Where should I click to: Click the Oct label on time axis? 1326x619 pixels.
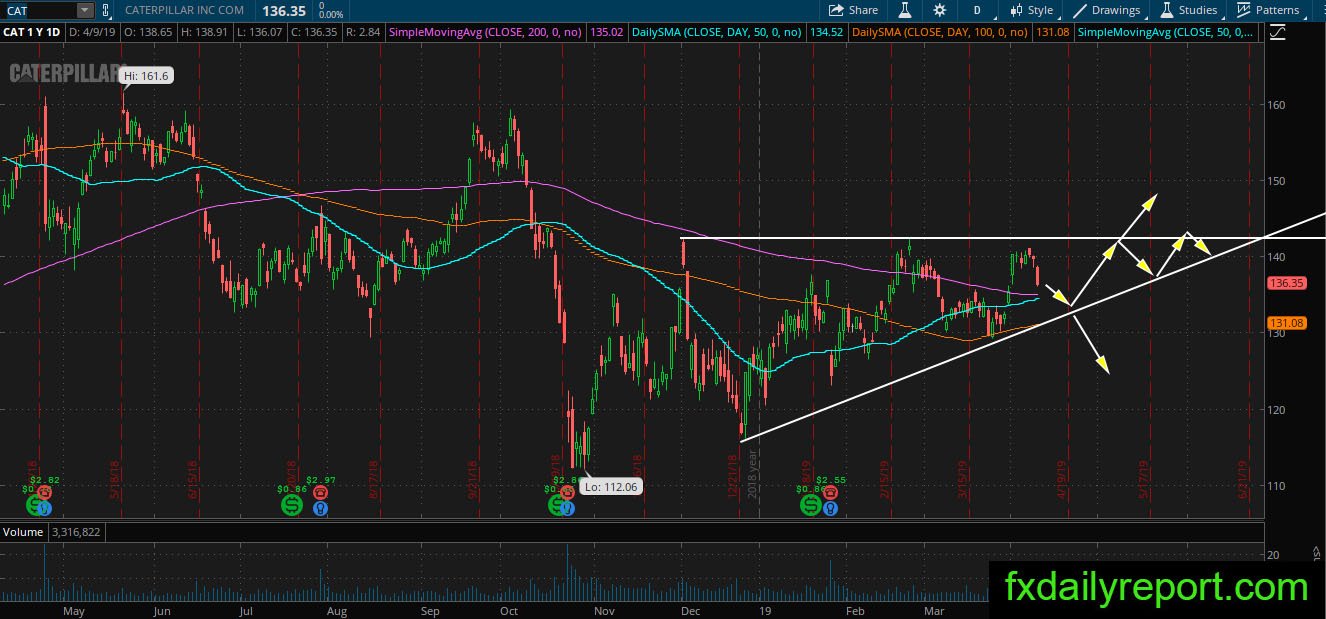coord(508,610)
